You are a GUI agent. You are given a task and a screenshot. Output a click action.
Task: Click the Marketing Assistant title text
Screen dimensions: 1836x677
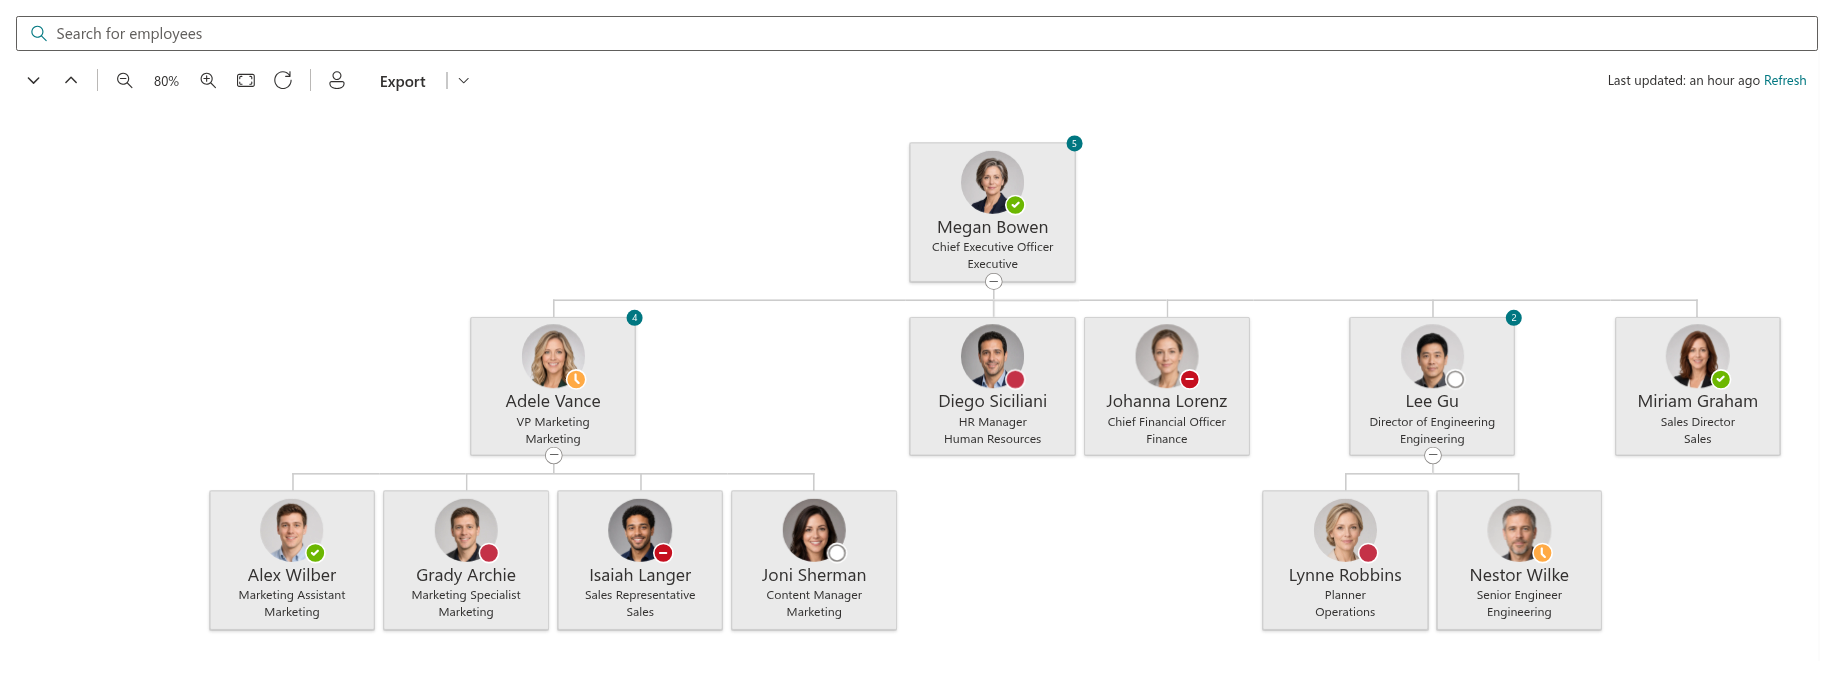(292, 595)
